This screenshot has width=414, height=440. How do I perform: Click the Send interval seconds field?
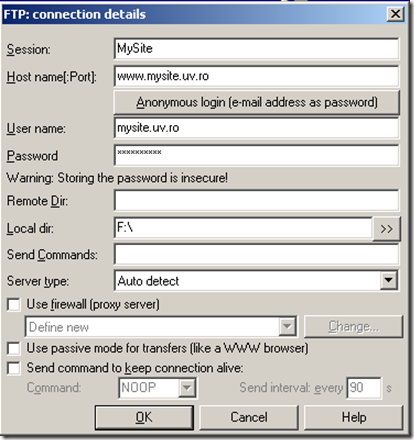click(x=364, y=388)
